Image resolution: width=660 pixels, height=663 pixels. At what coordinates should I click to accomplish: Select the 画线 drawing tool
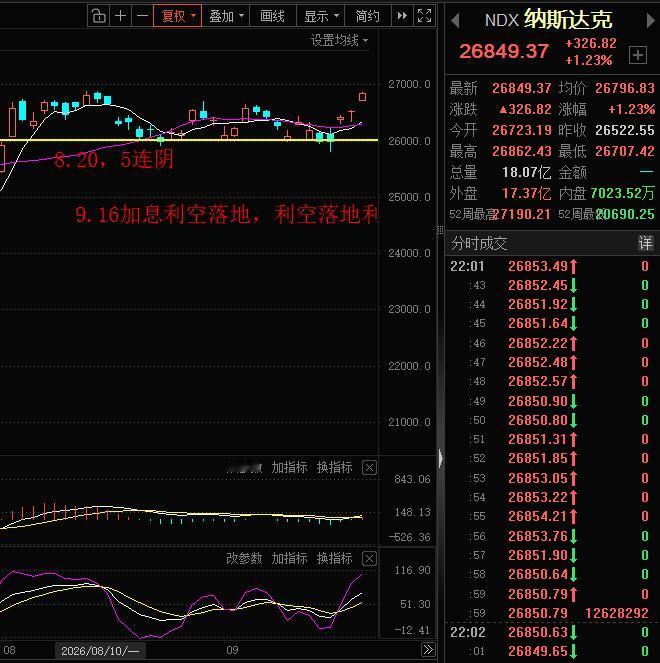273,16
